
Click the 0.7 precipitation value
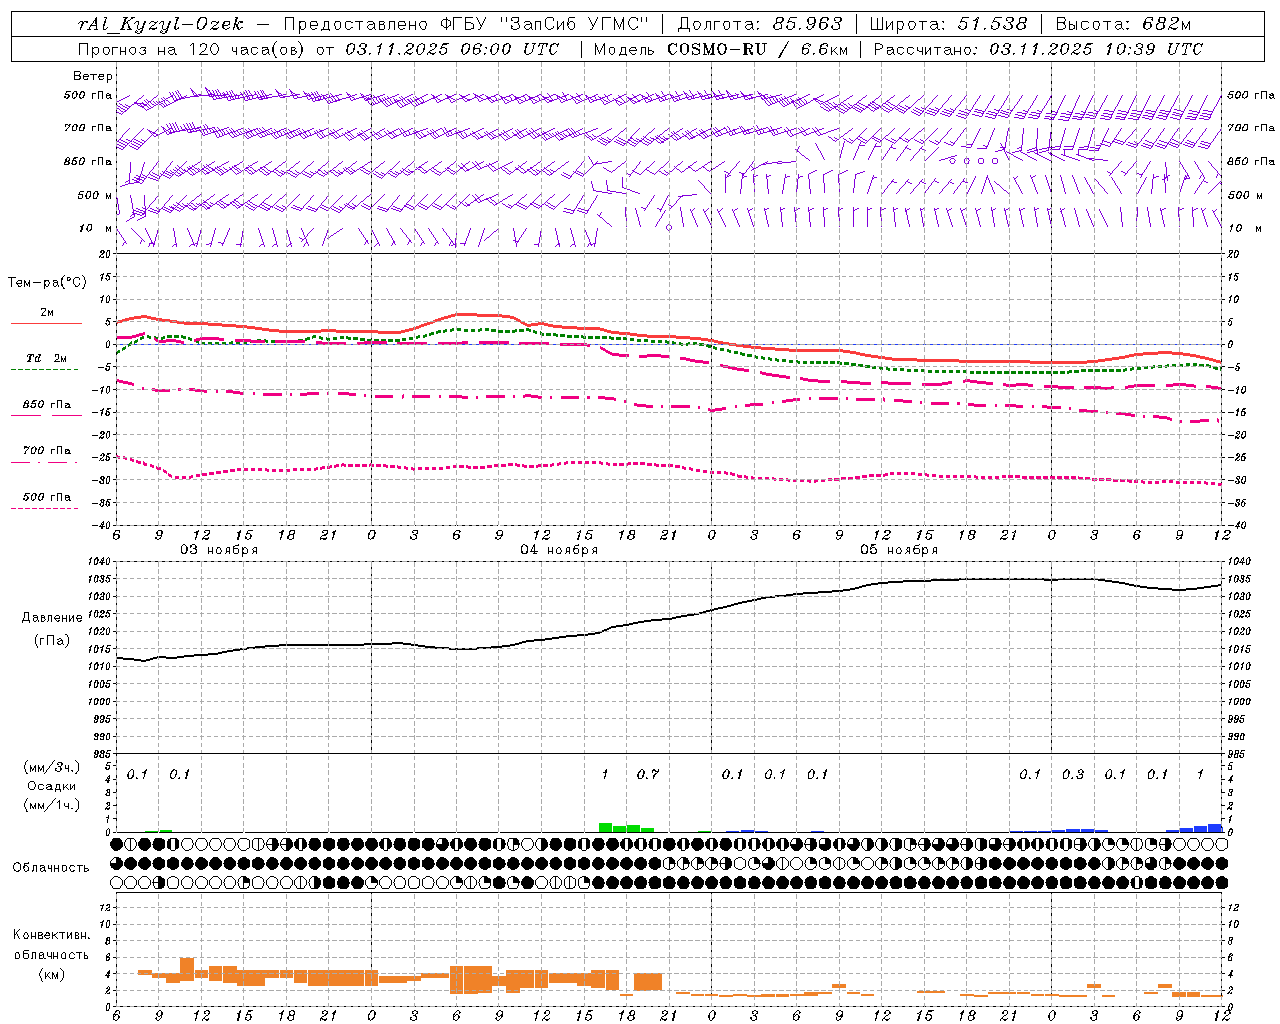coord(648,774)
